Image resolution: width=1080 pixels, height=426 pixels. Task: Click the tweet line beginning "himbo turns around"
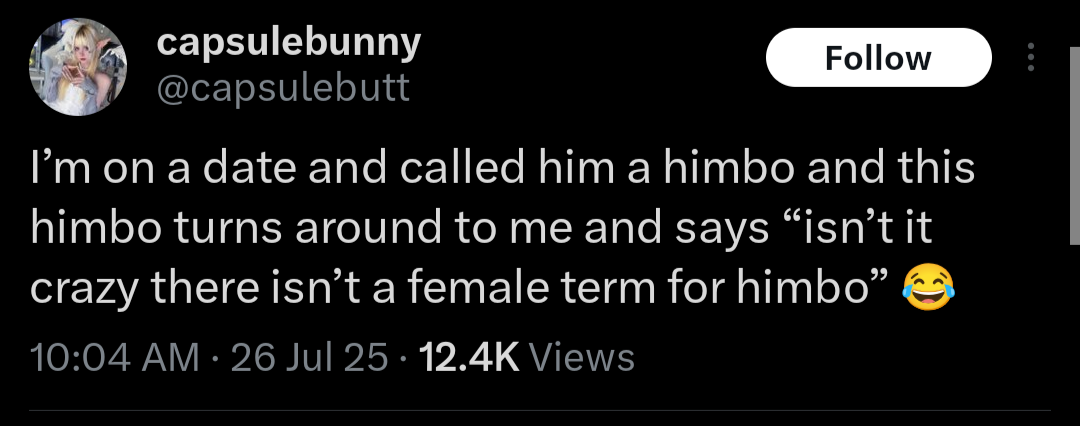(x=481, y=230)
